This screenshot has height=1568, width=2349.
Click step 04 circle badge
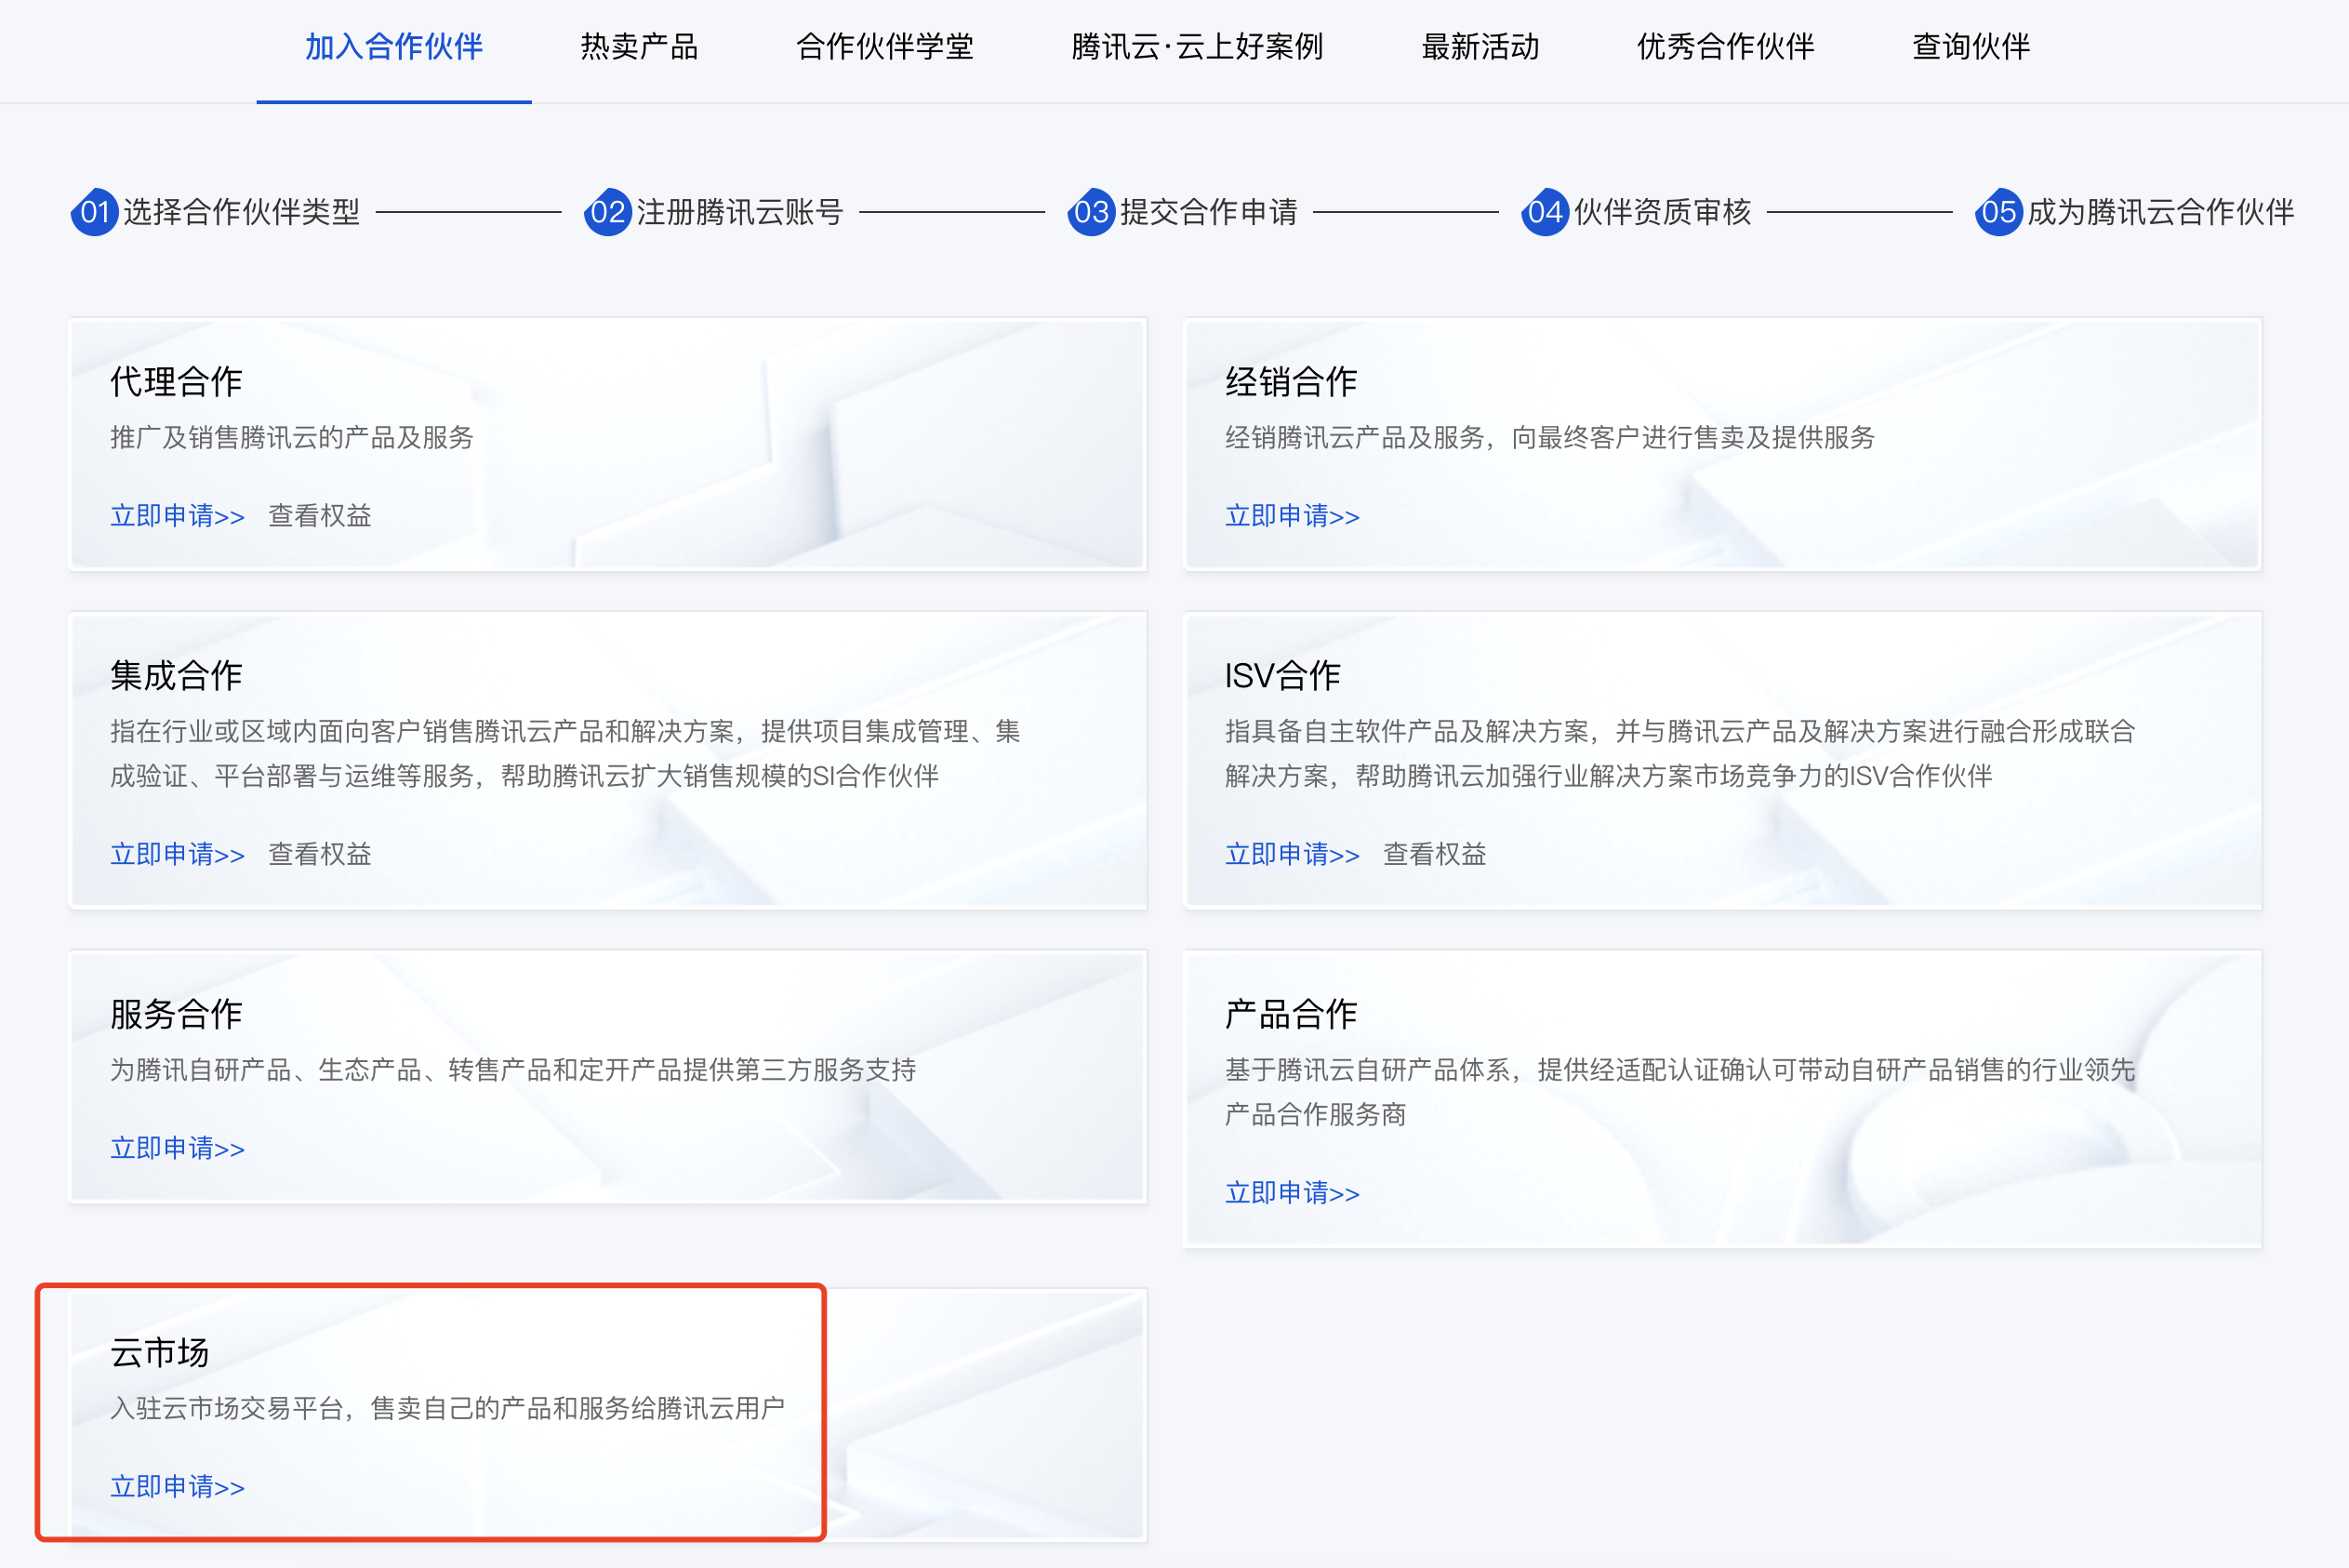1545,212
